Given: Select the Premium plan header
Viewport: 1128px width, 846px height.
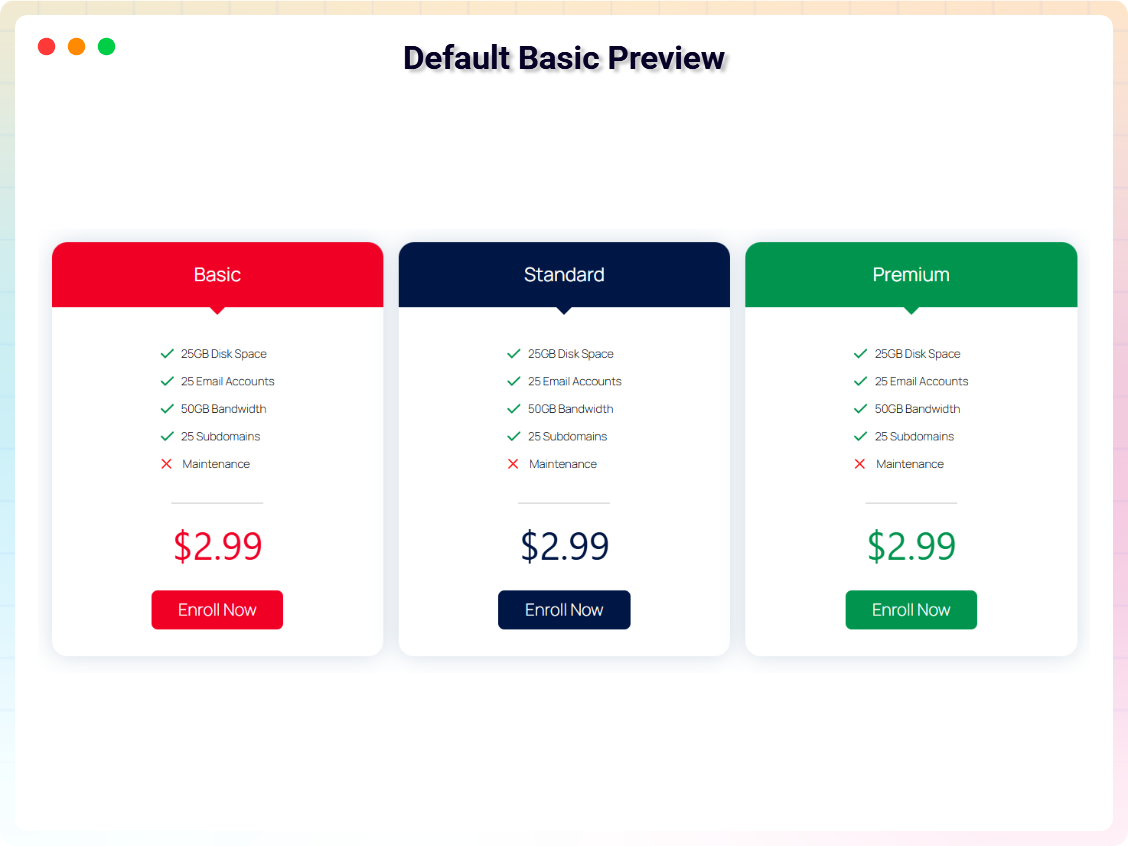Looking at the screenshot, I should point(911,274).
